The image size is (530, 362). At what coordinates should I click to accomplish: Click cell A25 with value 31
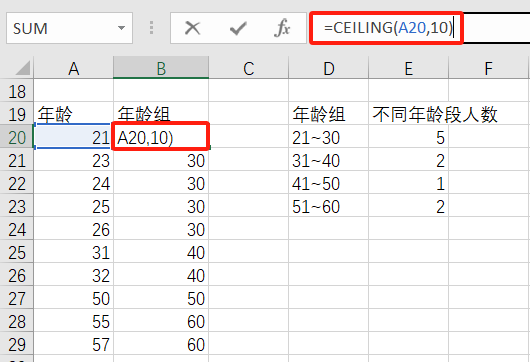74,251
